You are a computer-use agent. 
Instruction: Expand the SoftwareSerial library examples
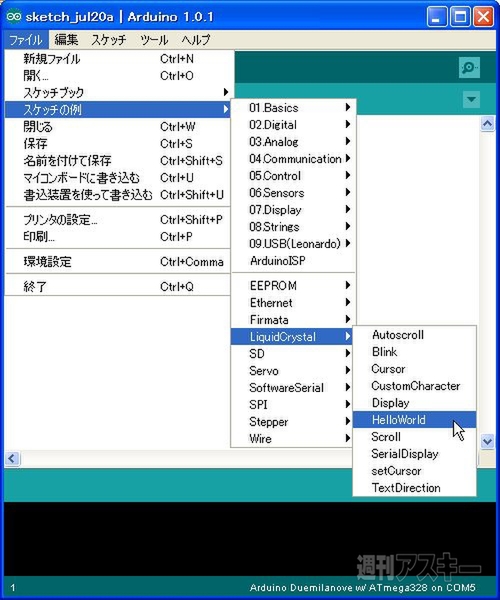coord(293,388)
